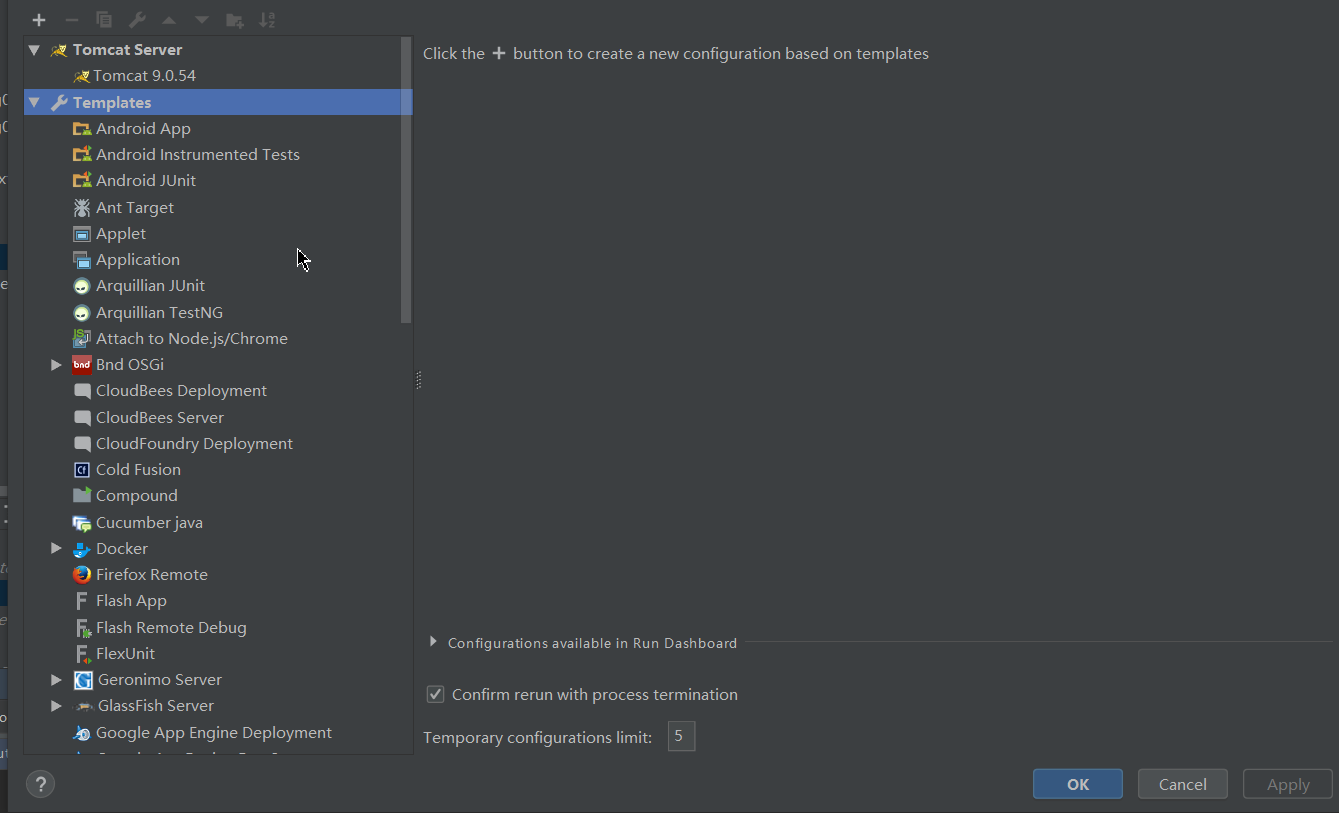Collapse the Templates tree node
The width and height of the screenshot is (1339, 813).
[x=34, y=102]
